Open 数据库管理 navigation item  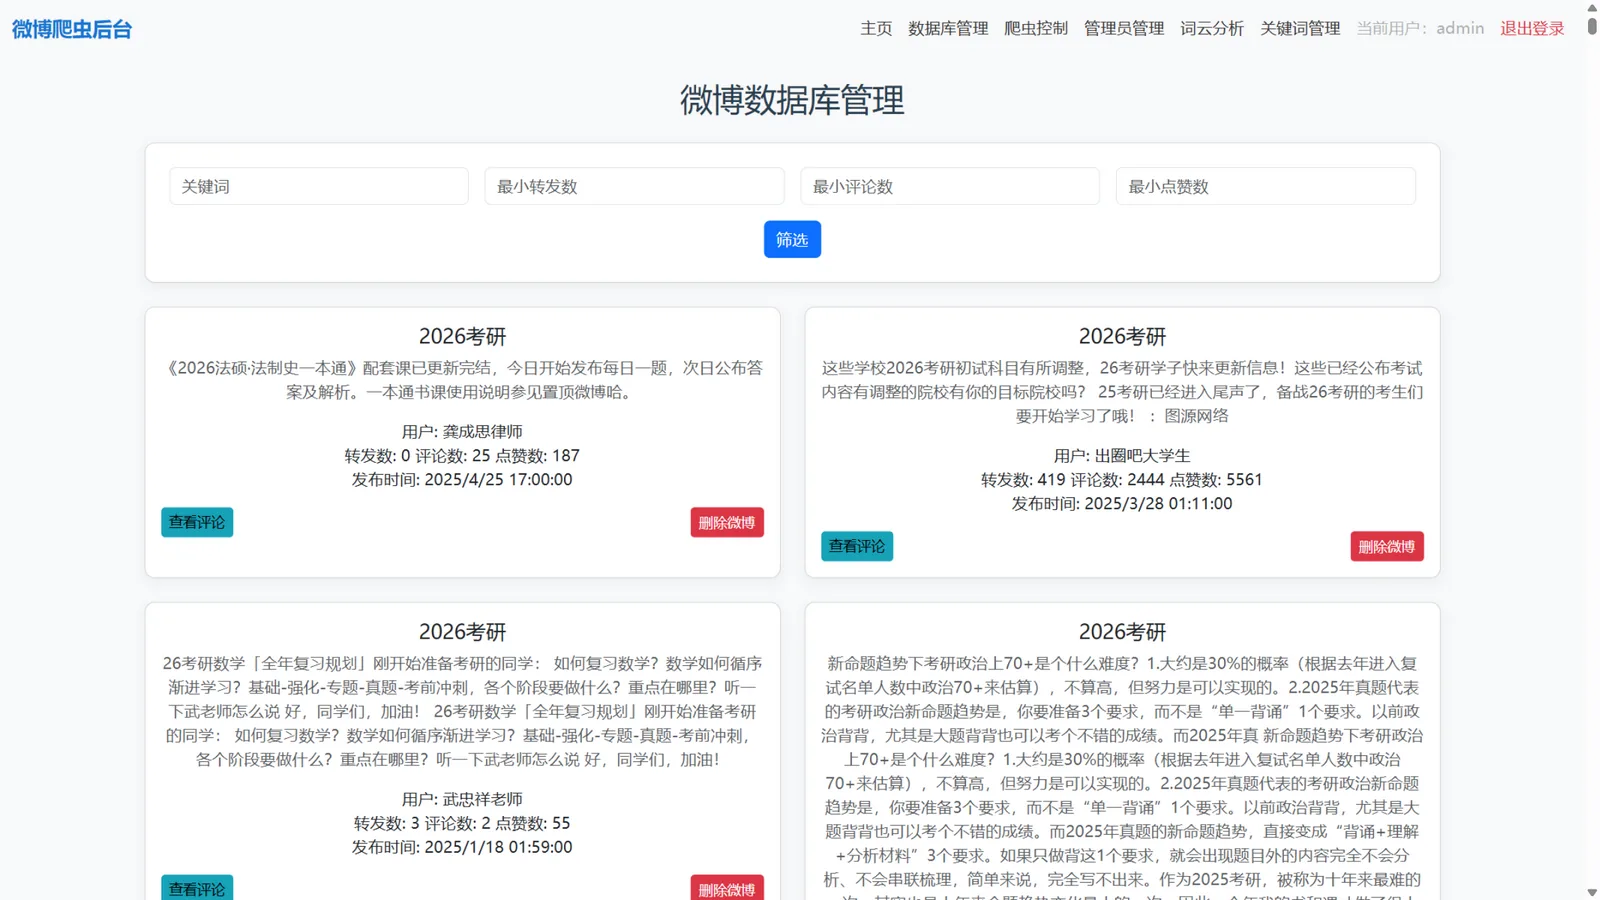click(948, 28)
